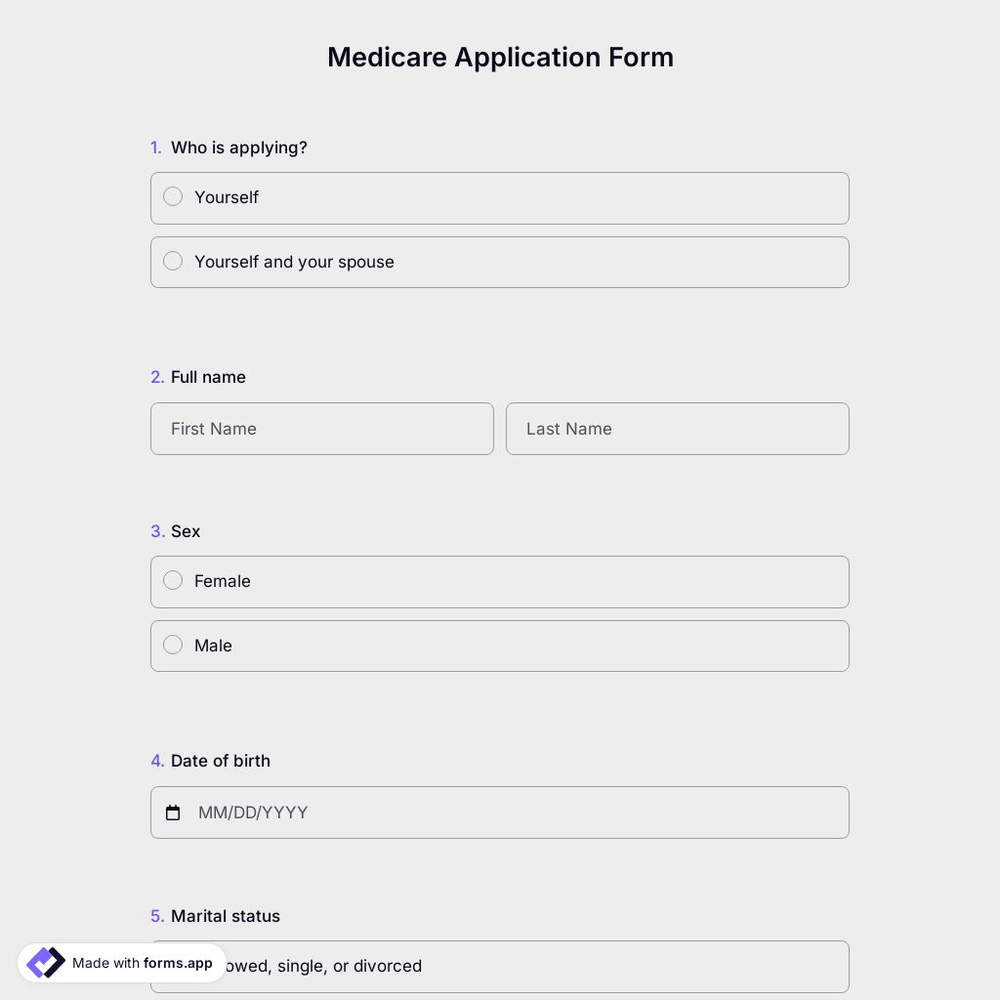Select Female for the Sex question
This screenshot has width=1000, height=1000.
click(x=172, y=579)
